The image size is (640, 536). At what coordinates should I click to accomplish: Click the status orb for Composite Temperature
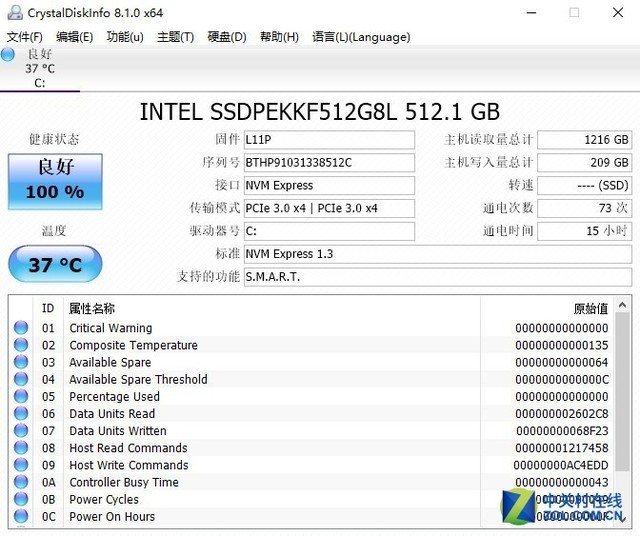tap(21, 345)
